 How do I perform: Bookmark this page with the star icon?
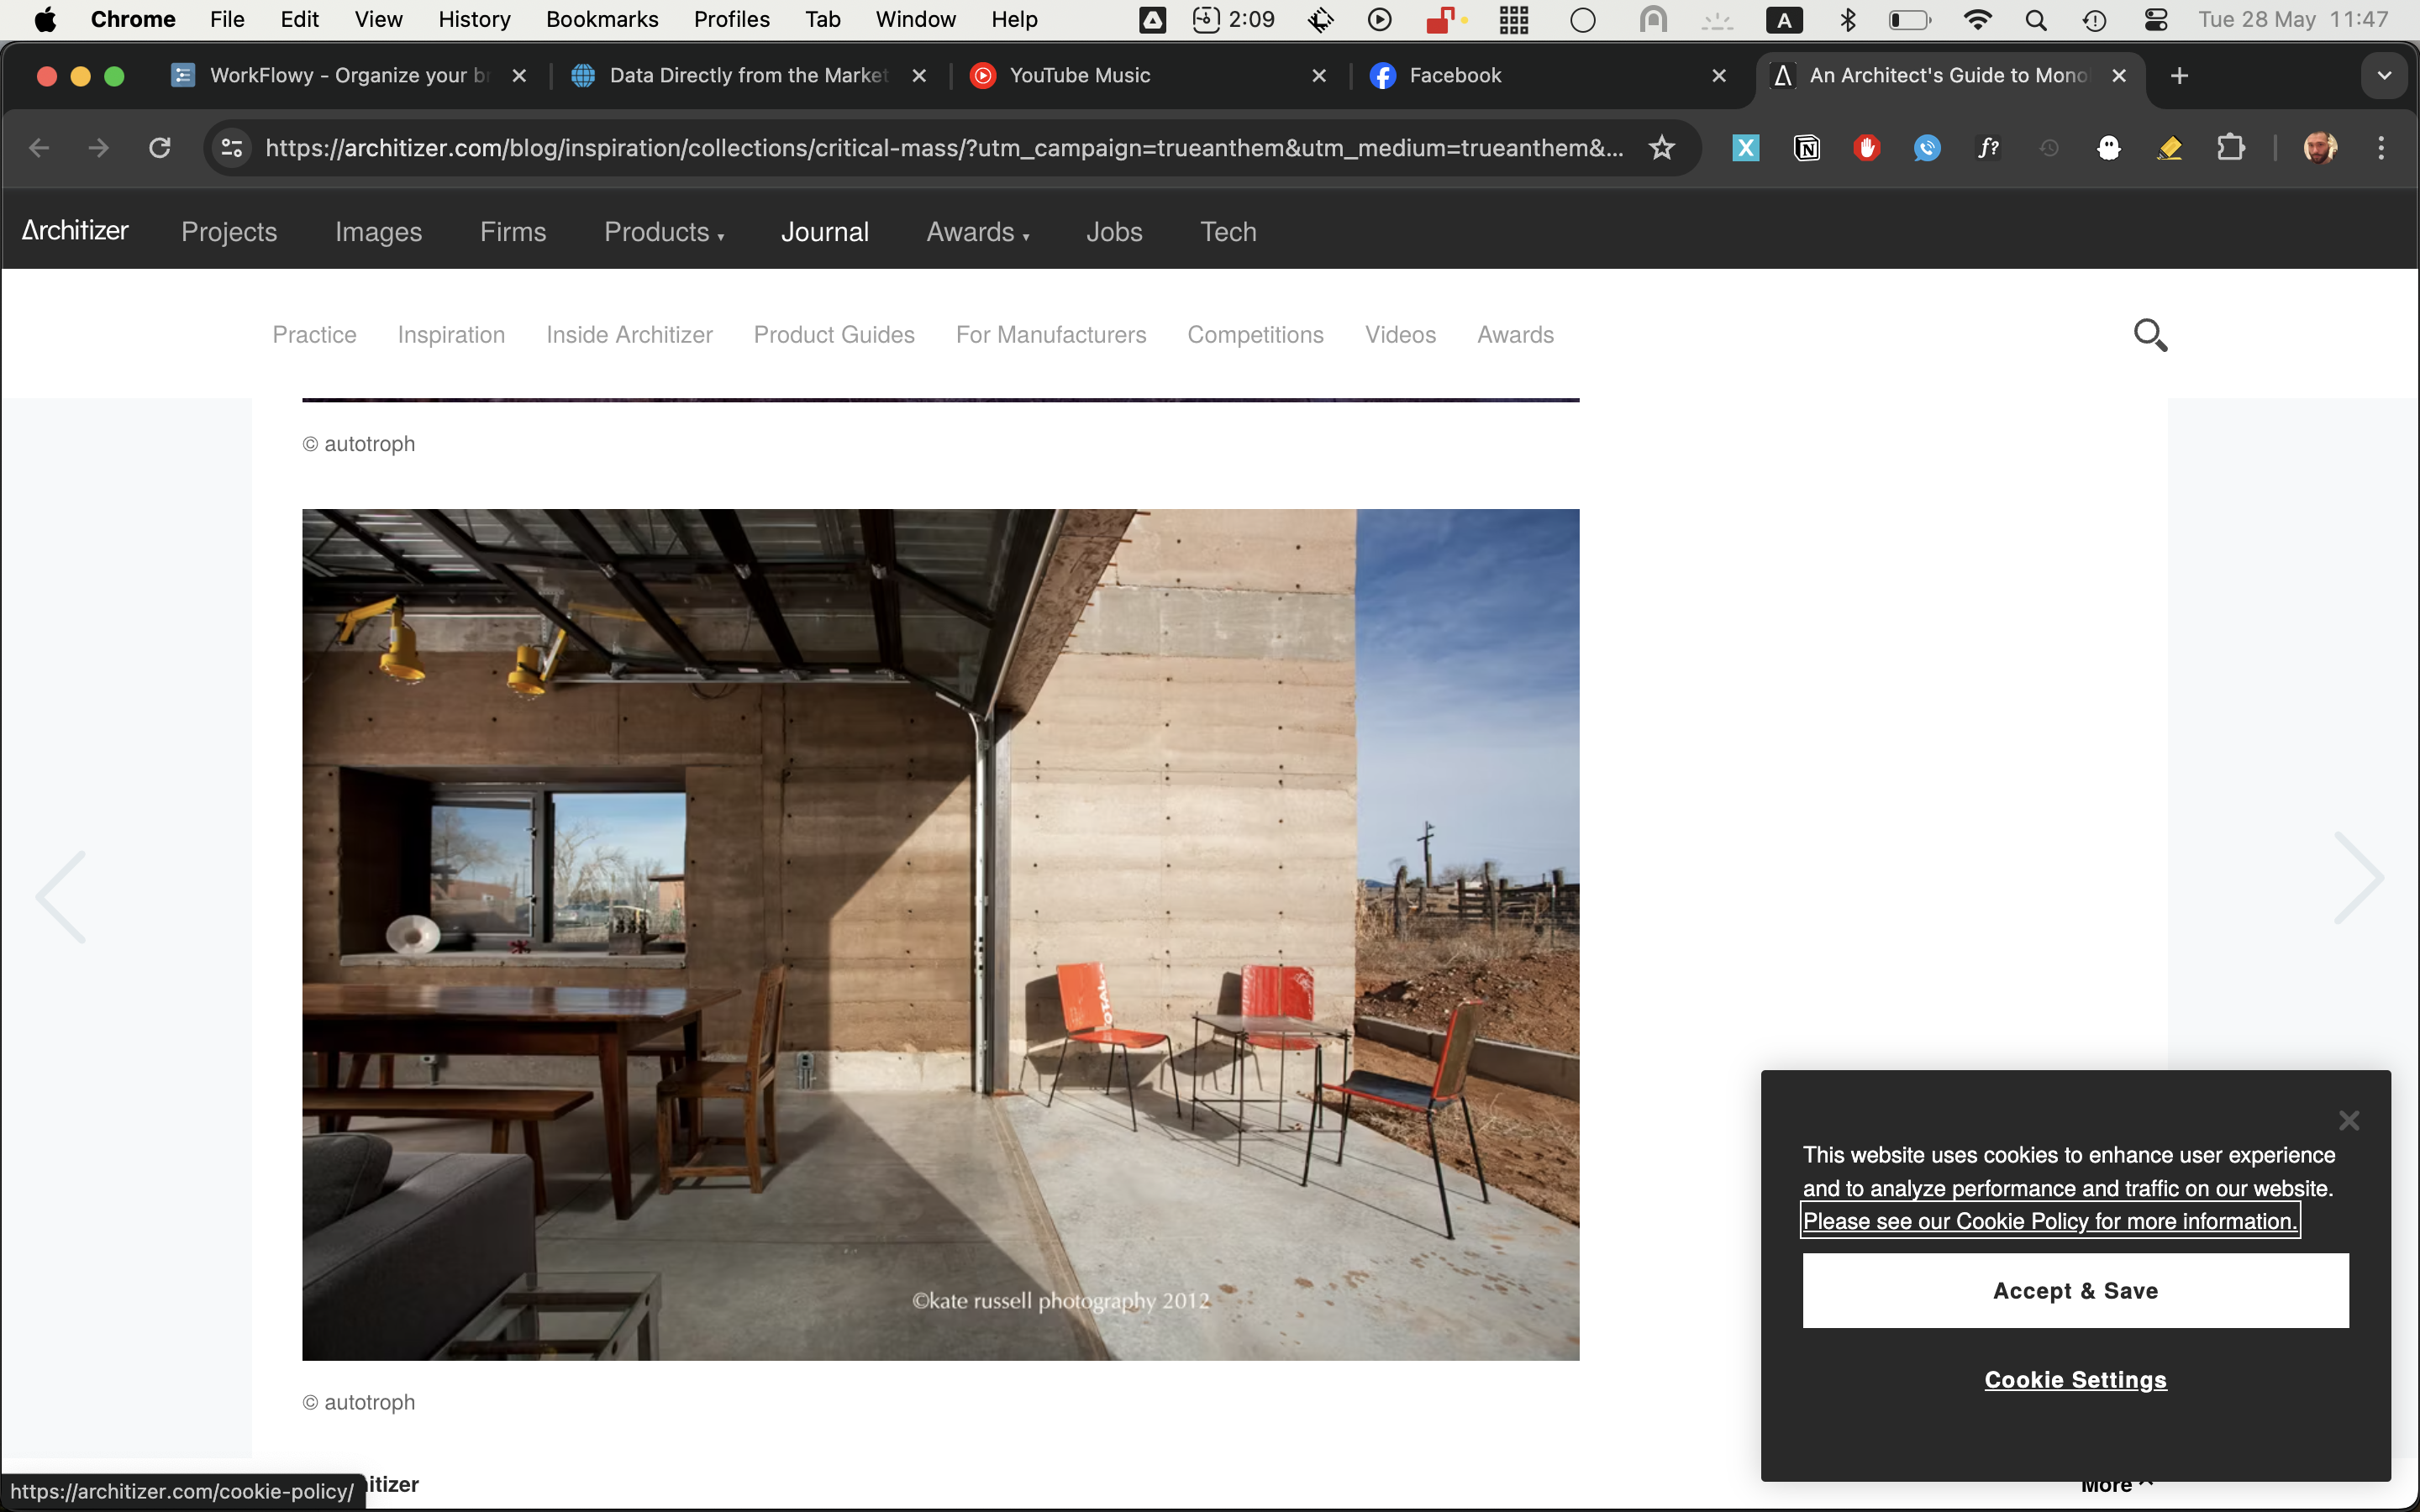(x=1661, y=148)
